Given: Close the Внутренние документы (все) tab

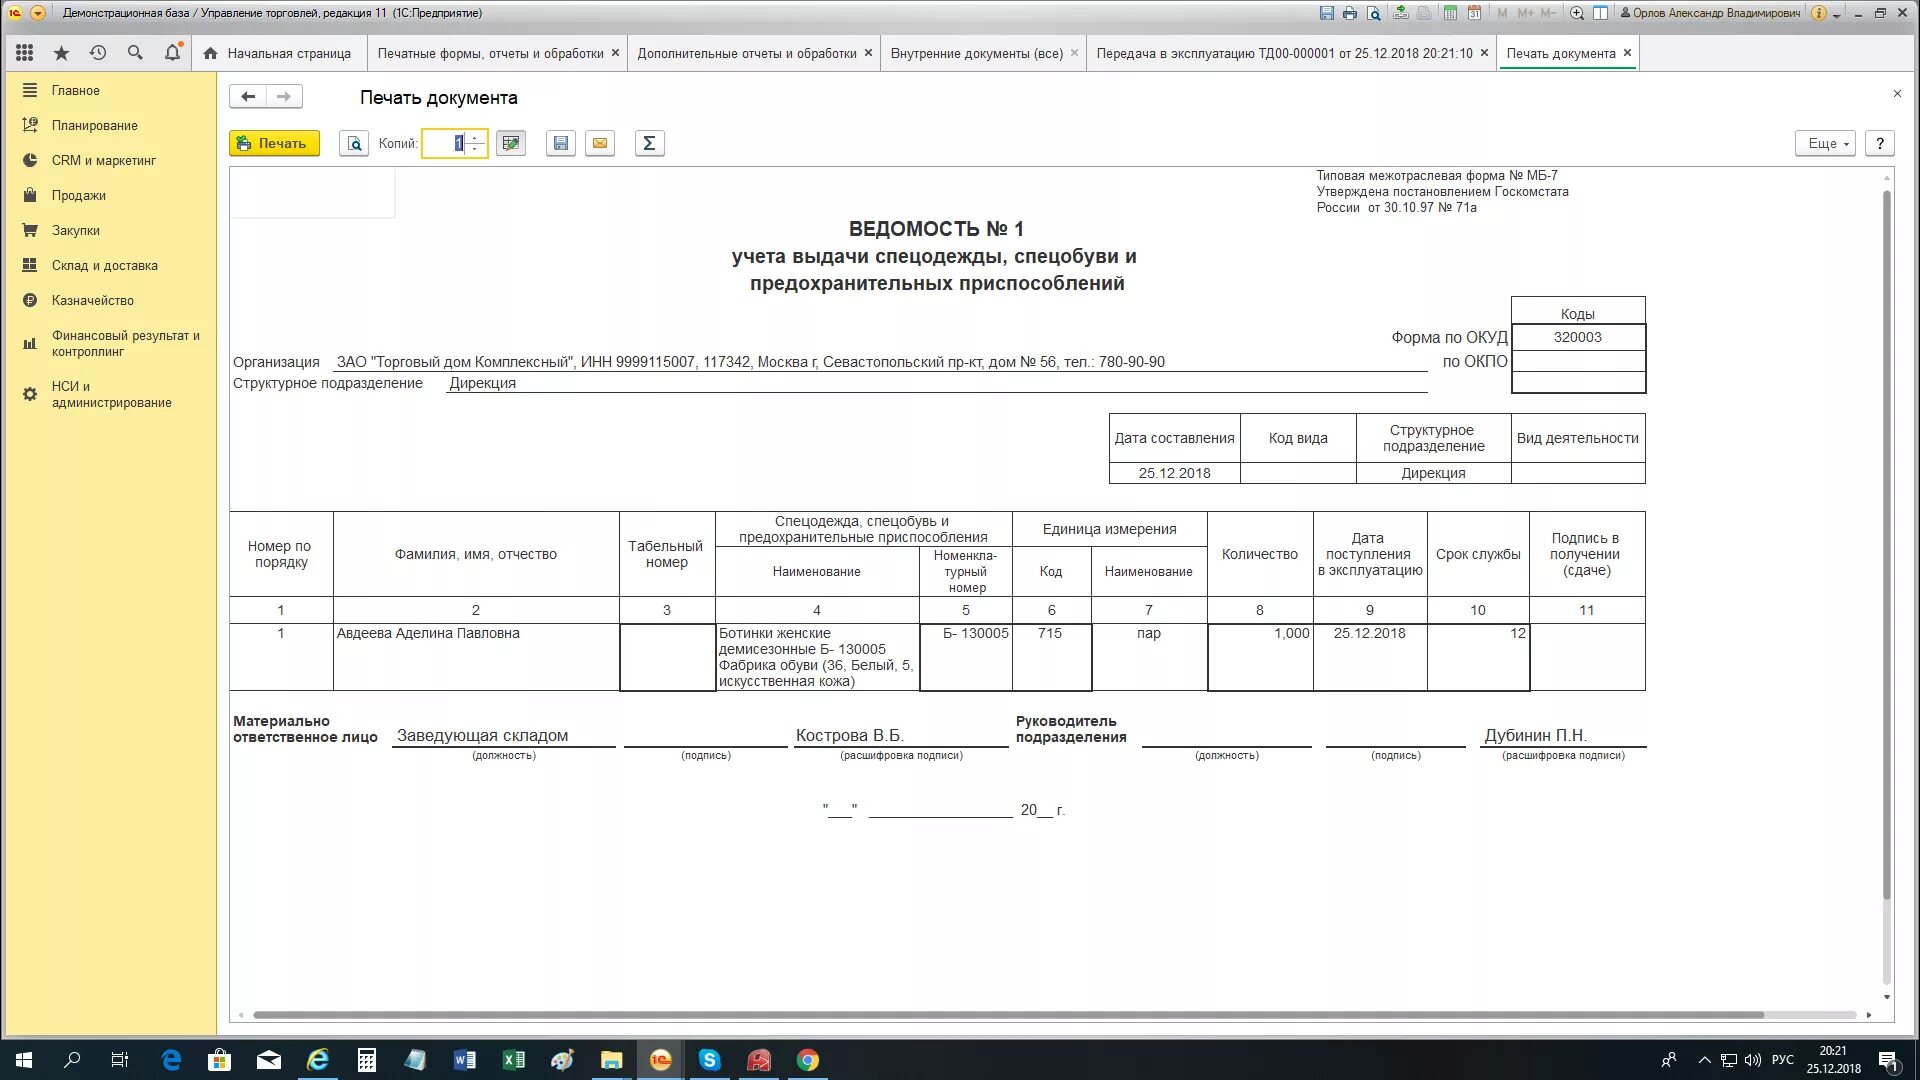Looking at the screenshot, I should click(1074, 53).
